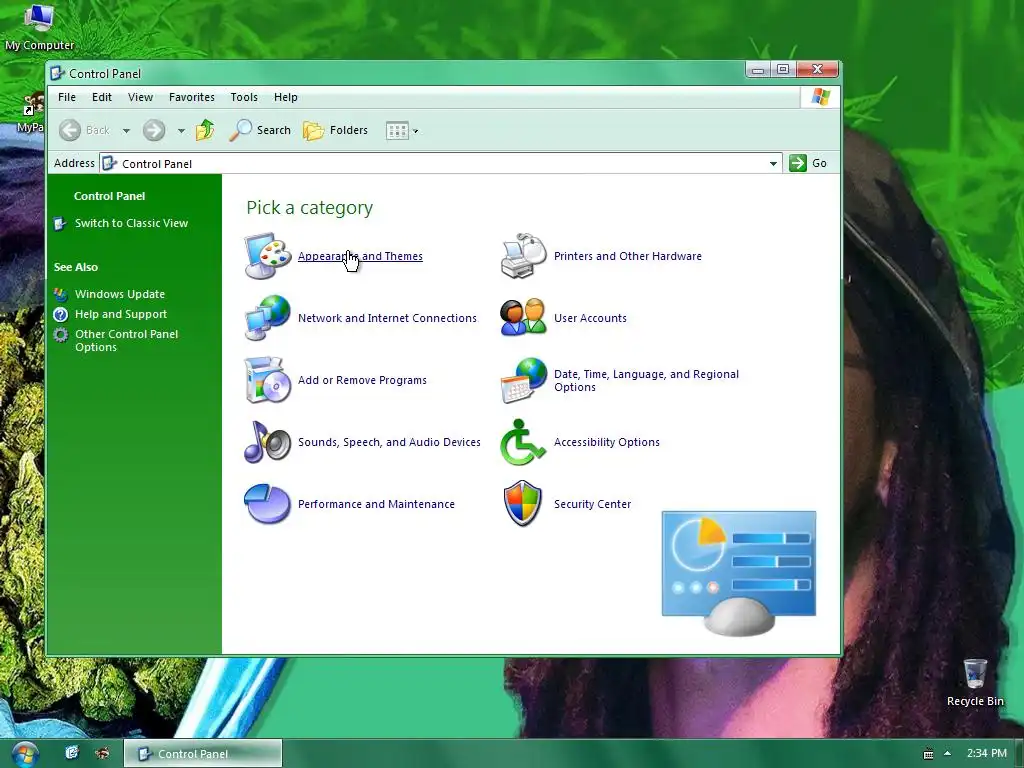The width and height of the screenshot is (1024, 768).
Task: Click the Windows flag logo throbber
Action: click(x=820, y=97)
